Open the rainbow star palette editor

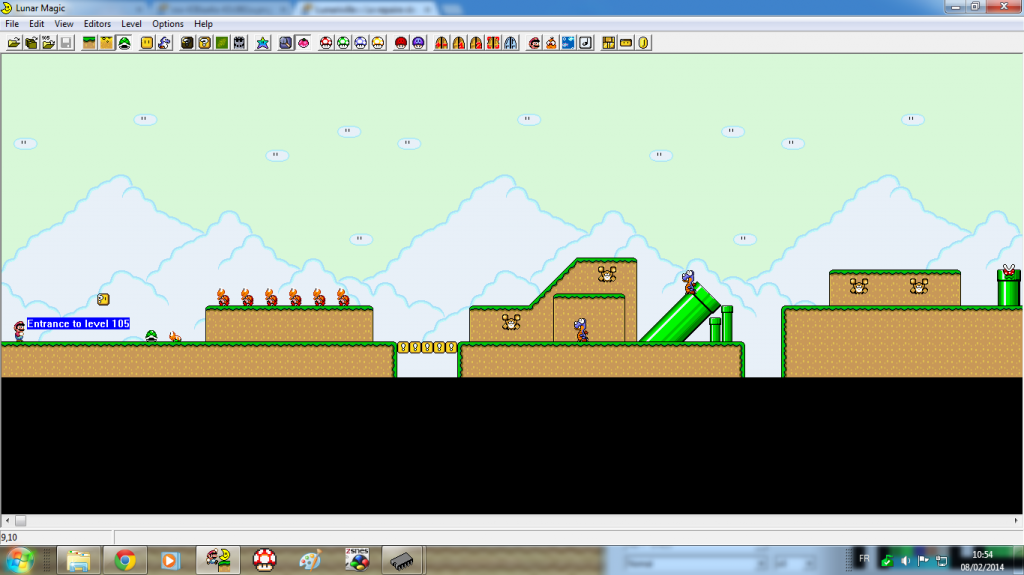pyautogui.click(x=263, y=42)
